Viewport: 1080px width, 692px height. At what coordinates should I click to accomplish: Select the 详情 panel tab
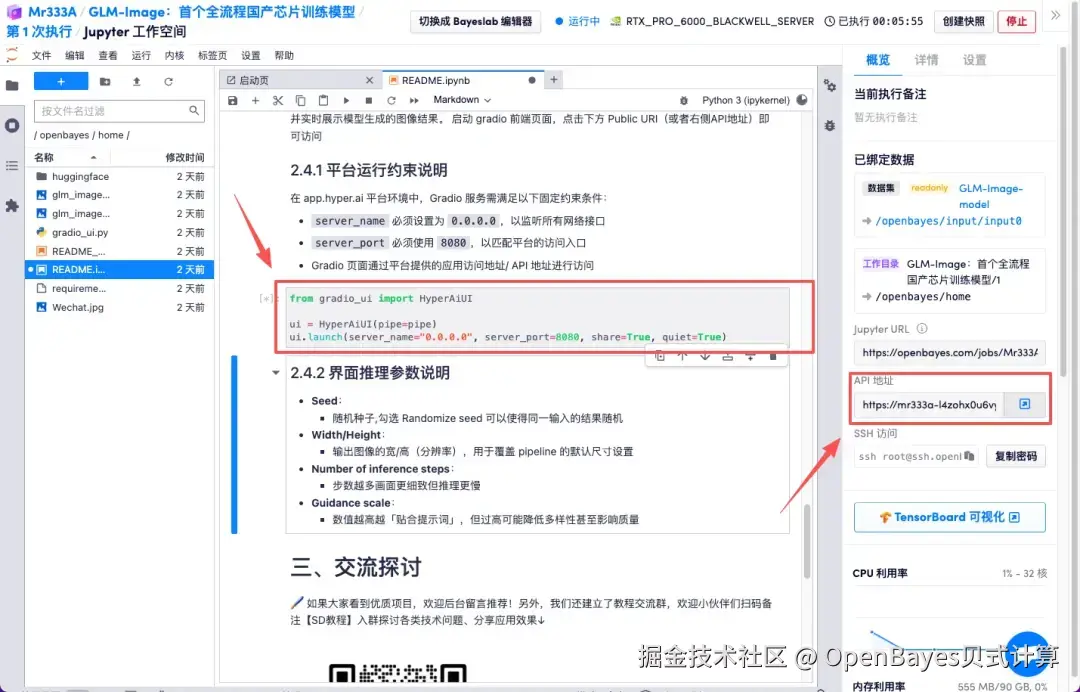[926, 60]
